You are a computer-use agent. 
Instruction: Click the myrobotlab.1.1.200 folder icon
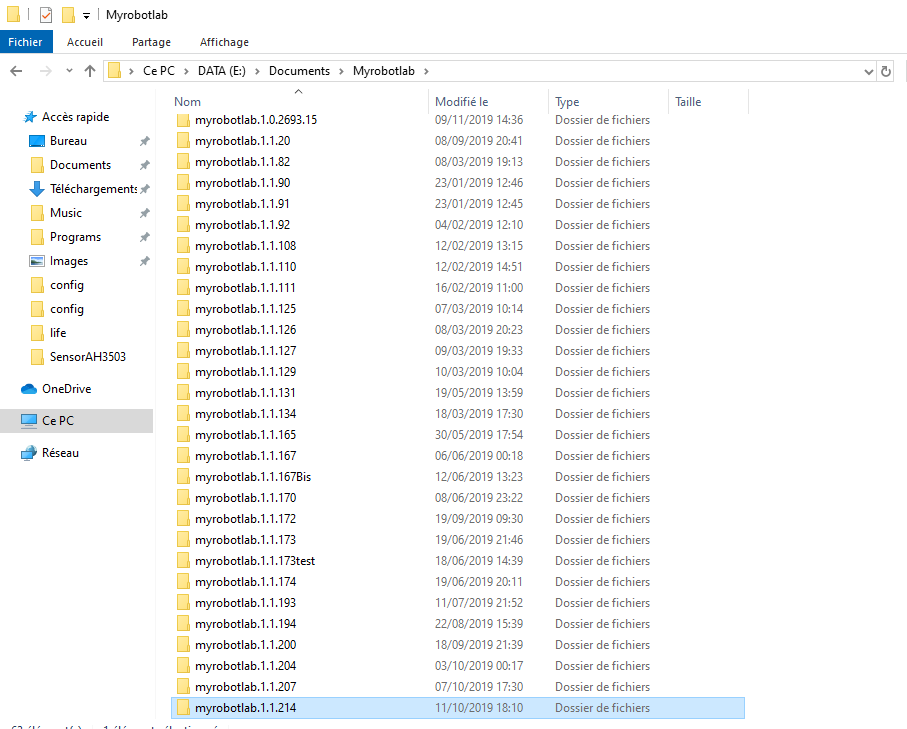[x=183, y=645]
